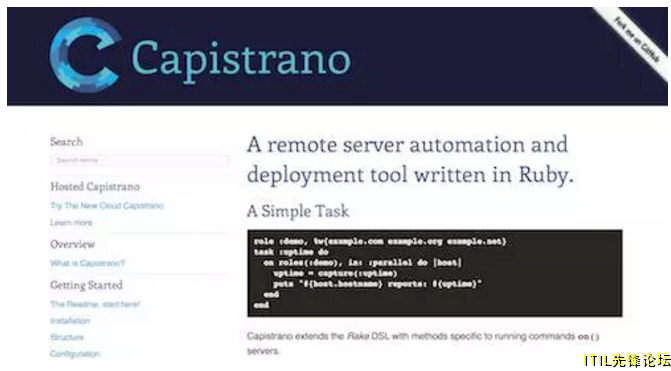Open Try The New Cloud Capistrano link
Image resolution: width=671 pixels, height=371 pixels.
107,206
